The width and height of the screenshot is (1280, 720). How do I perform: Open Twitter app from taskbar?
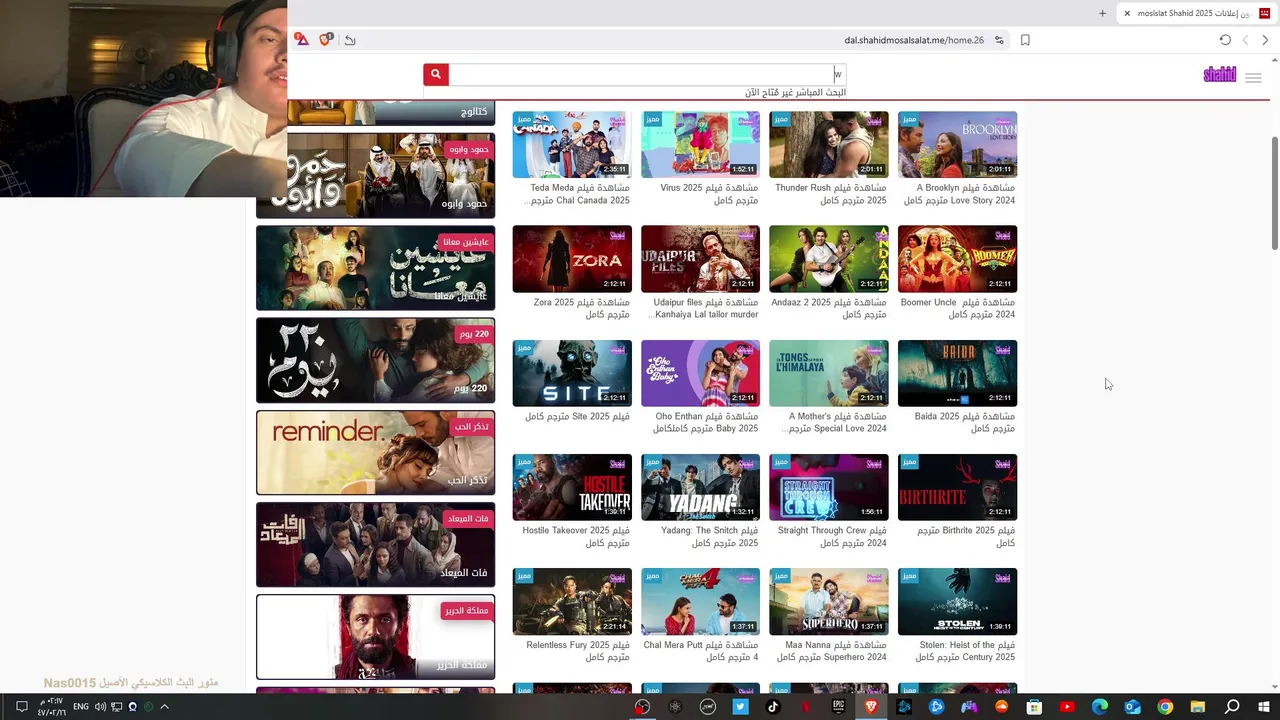[x=740, y=707]
